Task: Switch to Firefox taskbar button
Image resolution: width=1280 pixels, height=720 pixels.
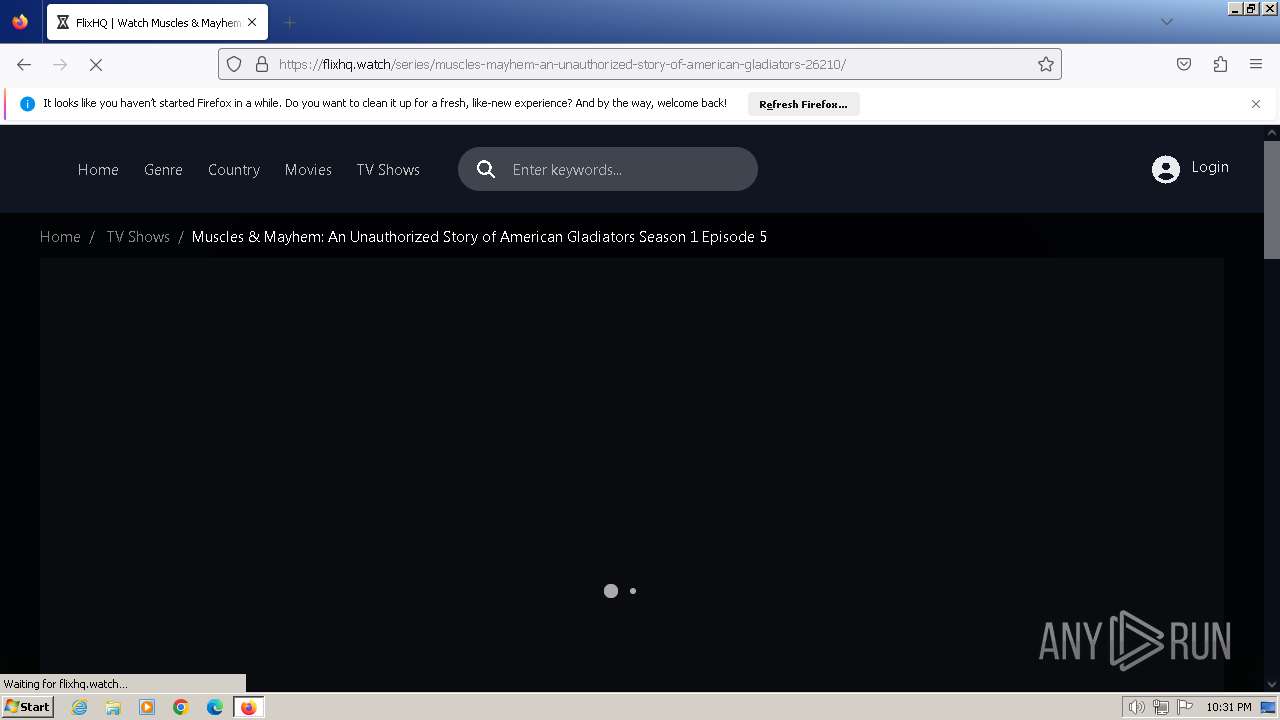Action: [x=248, y=707]
